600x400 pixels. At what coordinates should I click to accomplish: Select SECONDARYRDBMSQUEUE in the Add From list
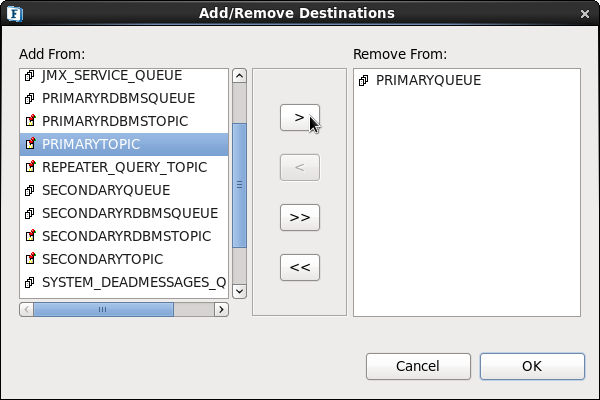(x=124, y=213)
